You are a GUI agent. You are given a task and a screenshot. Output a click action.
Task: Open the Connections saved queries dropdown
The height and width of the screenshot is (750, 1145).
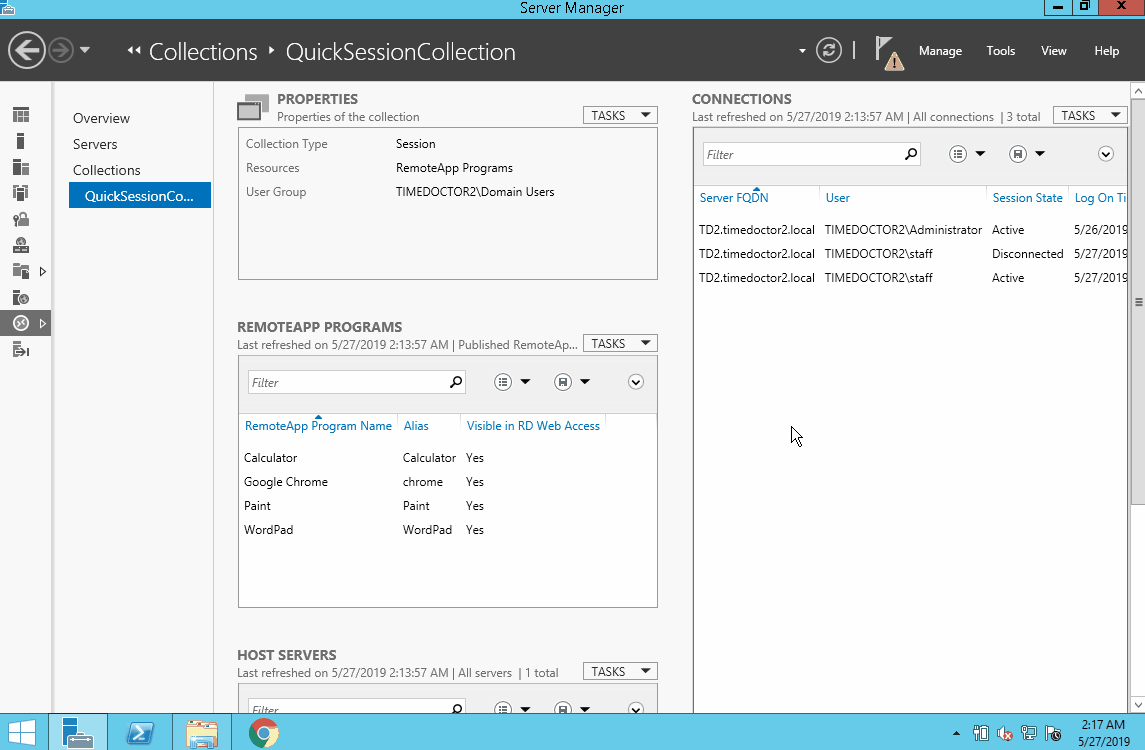[1026, 154]
